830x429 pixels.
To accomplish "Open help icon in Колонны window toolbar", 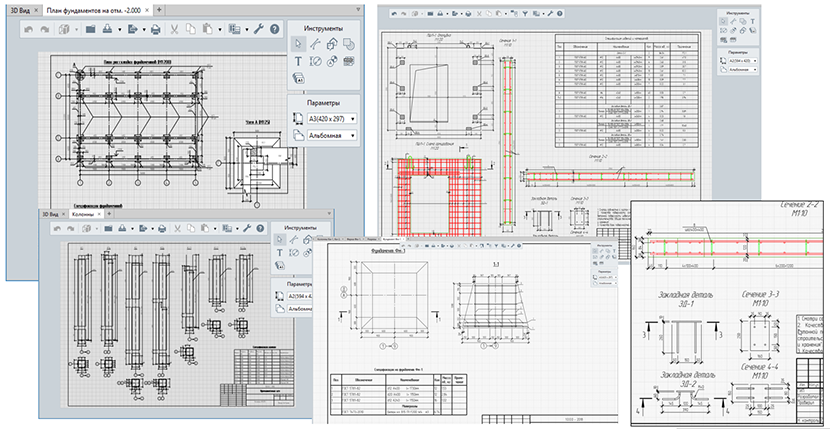I will 260,228.
